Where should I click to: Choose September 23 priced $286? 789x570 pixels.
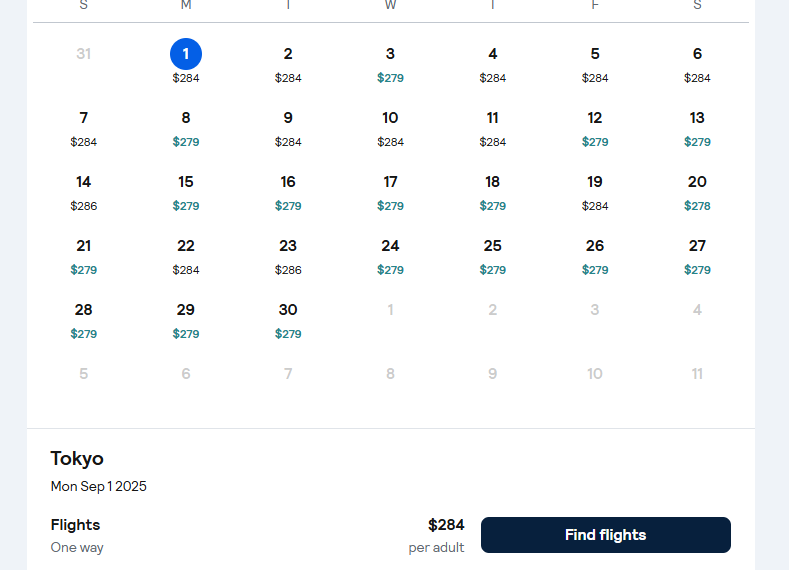tap(288, 255)
